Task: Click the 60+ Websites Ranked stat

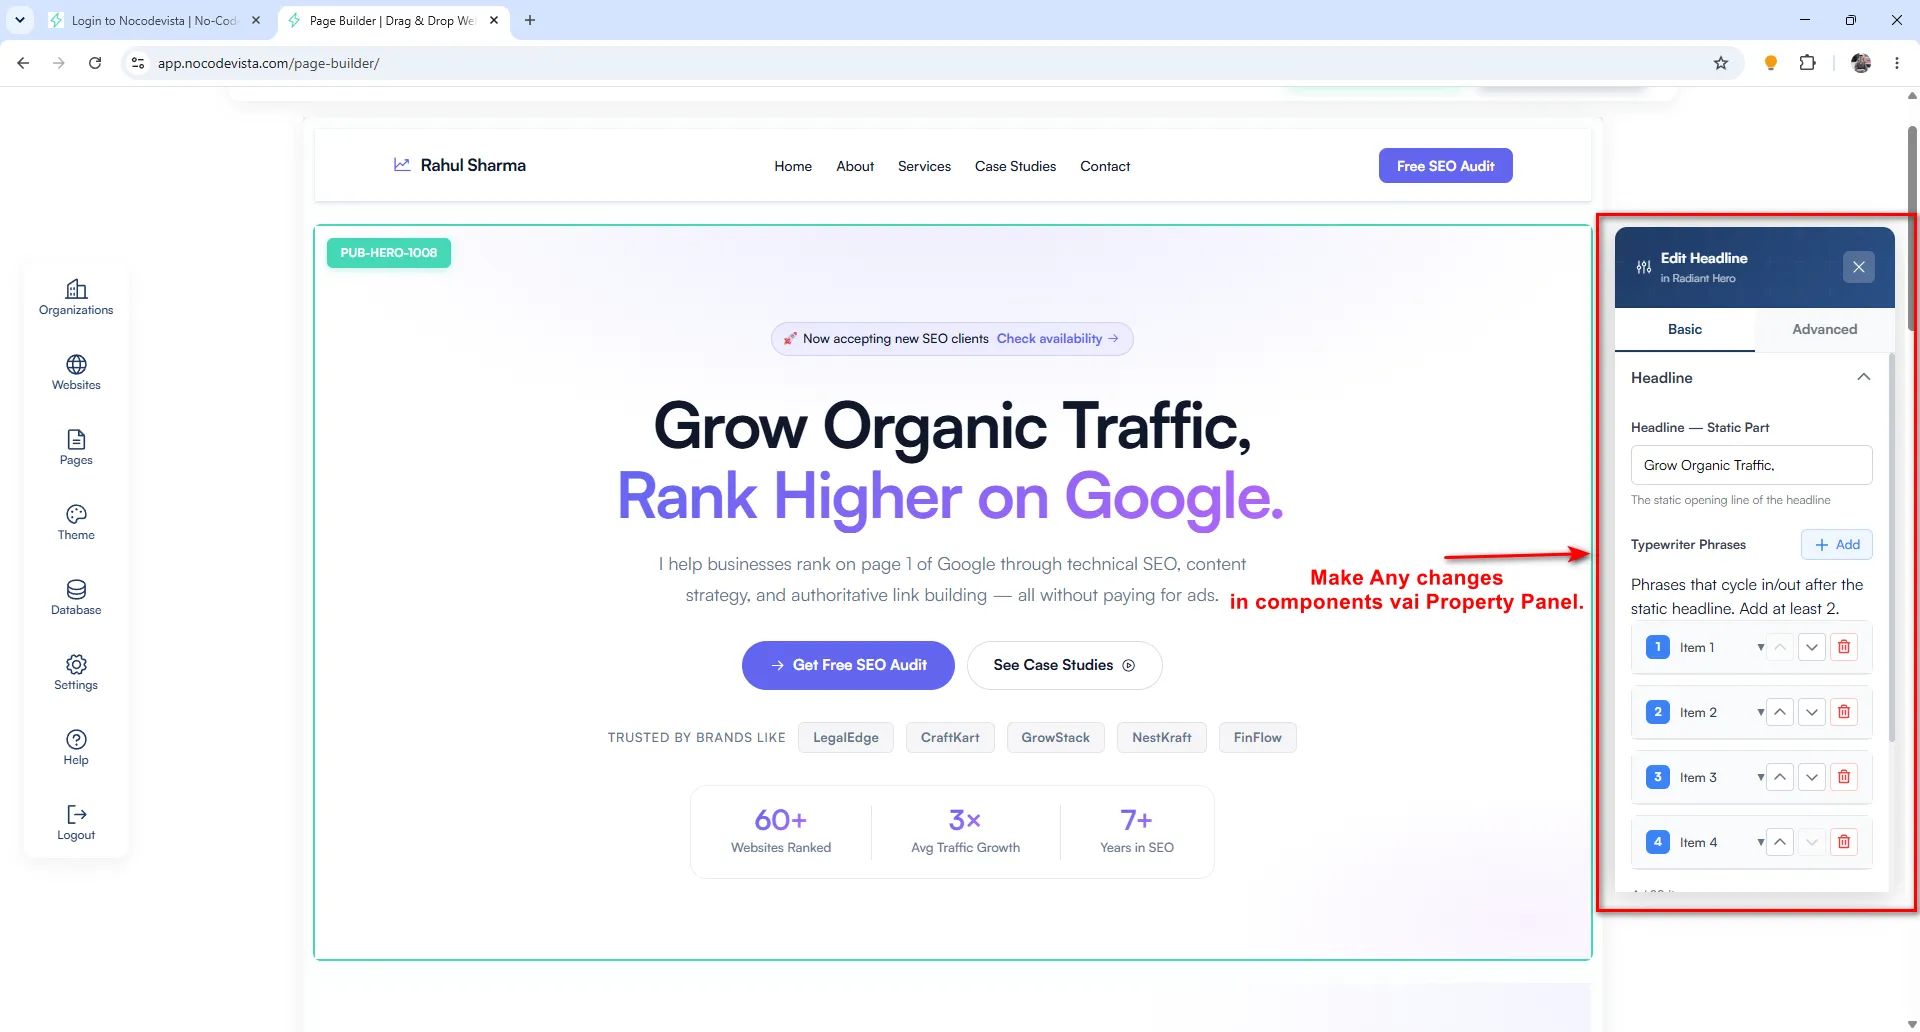Action: 781,831
